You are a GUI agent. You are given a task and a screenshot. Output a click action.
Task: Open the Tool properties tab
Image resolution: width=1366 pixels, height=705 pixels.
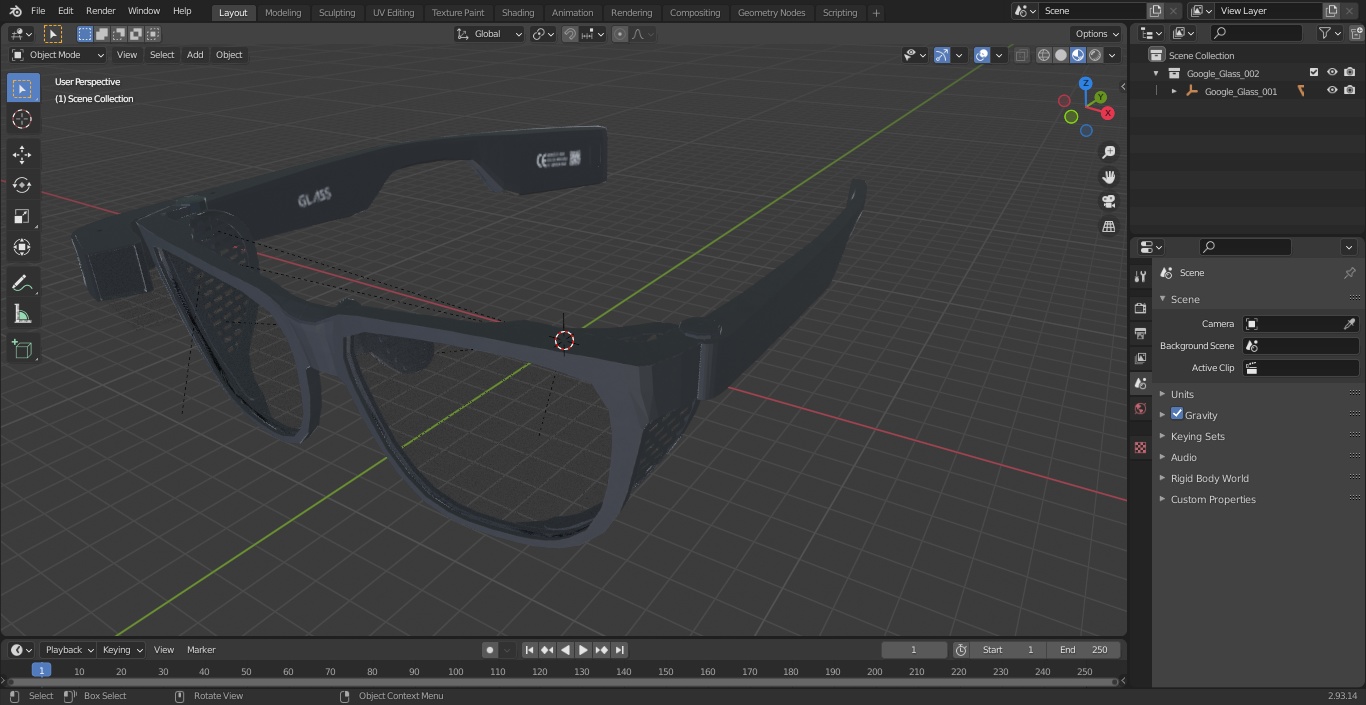tap(1140, 276)
